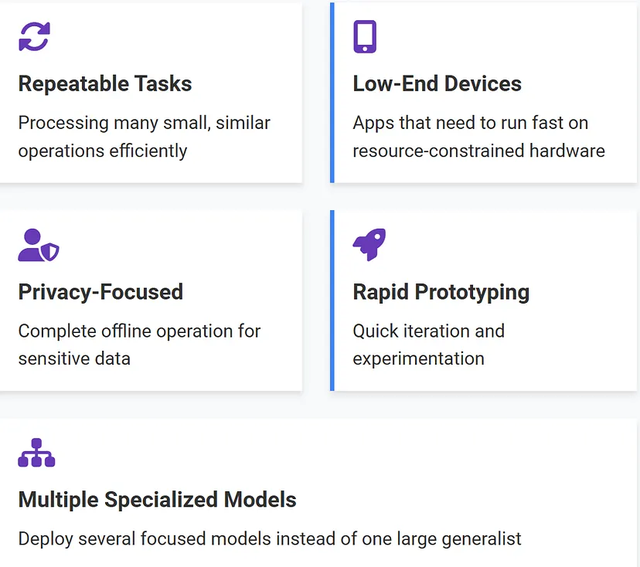Select the Multiple Specialized Models heading
Screen dimensions: 640x567
click(157, 500)
